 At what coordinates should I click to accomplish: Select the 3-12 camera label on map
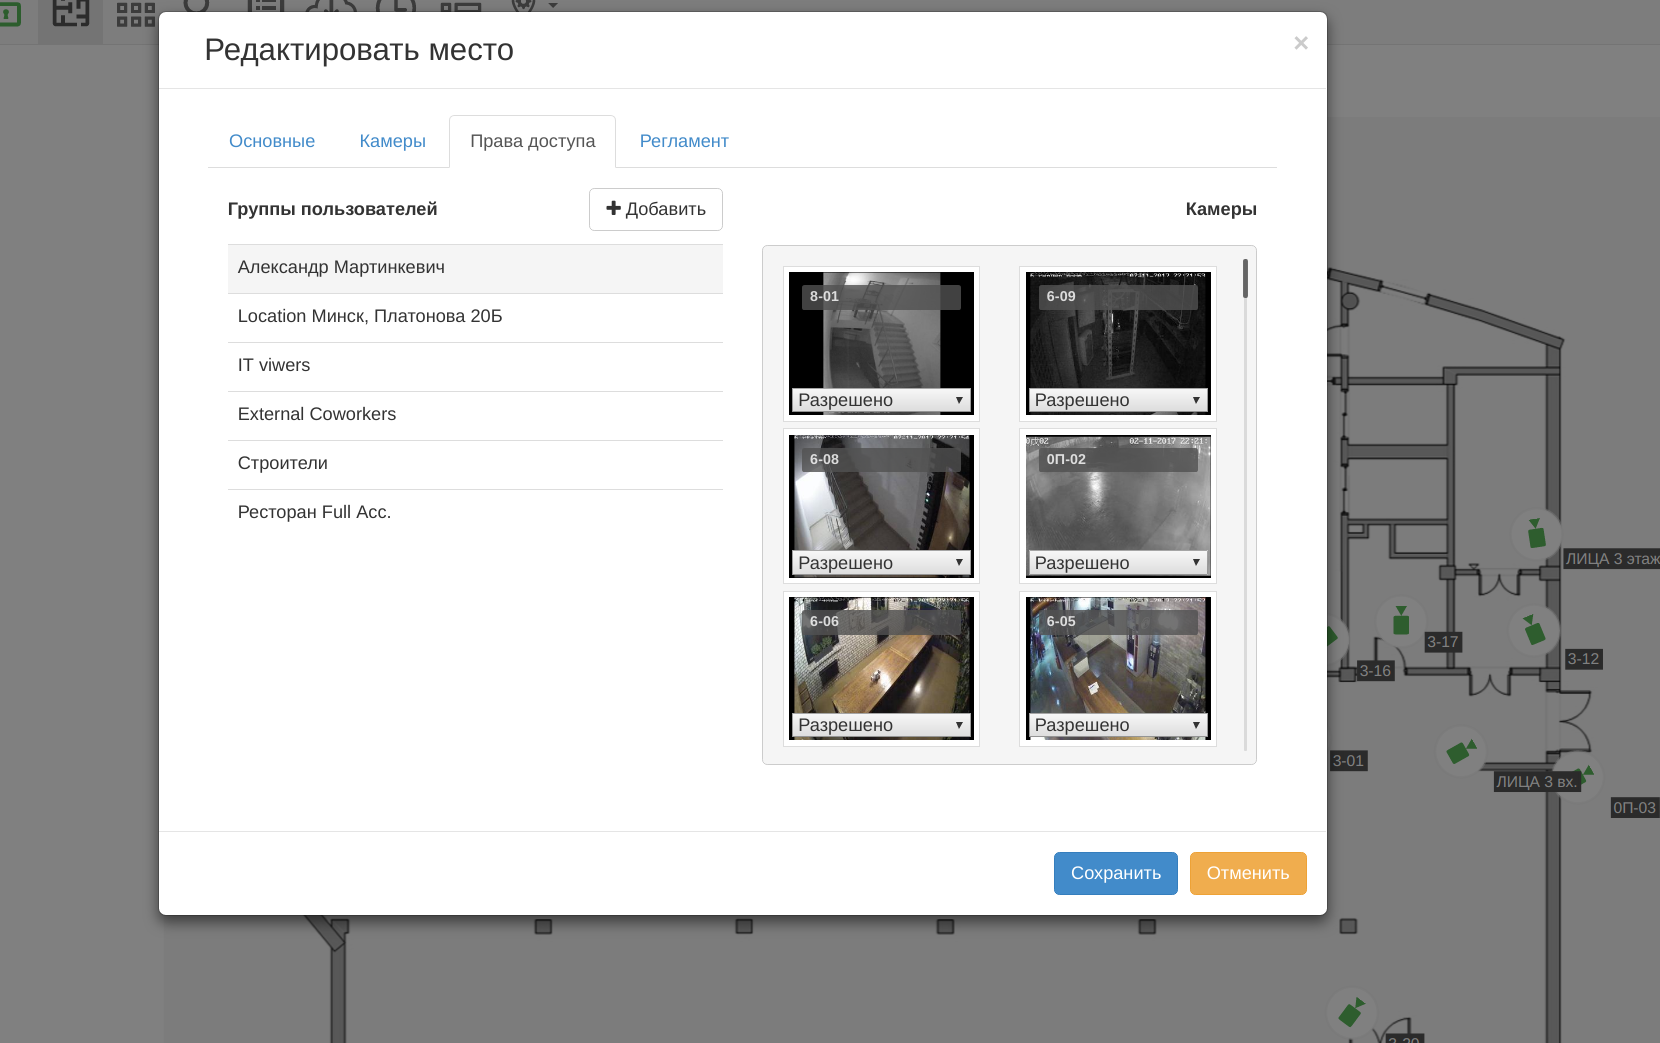pos(1584,659)
